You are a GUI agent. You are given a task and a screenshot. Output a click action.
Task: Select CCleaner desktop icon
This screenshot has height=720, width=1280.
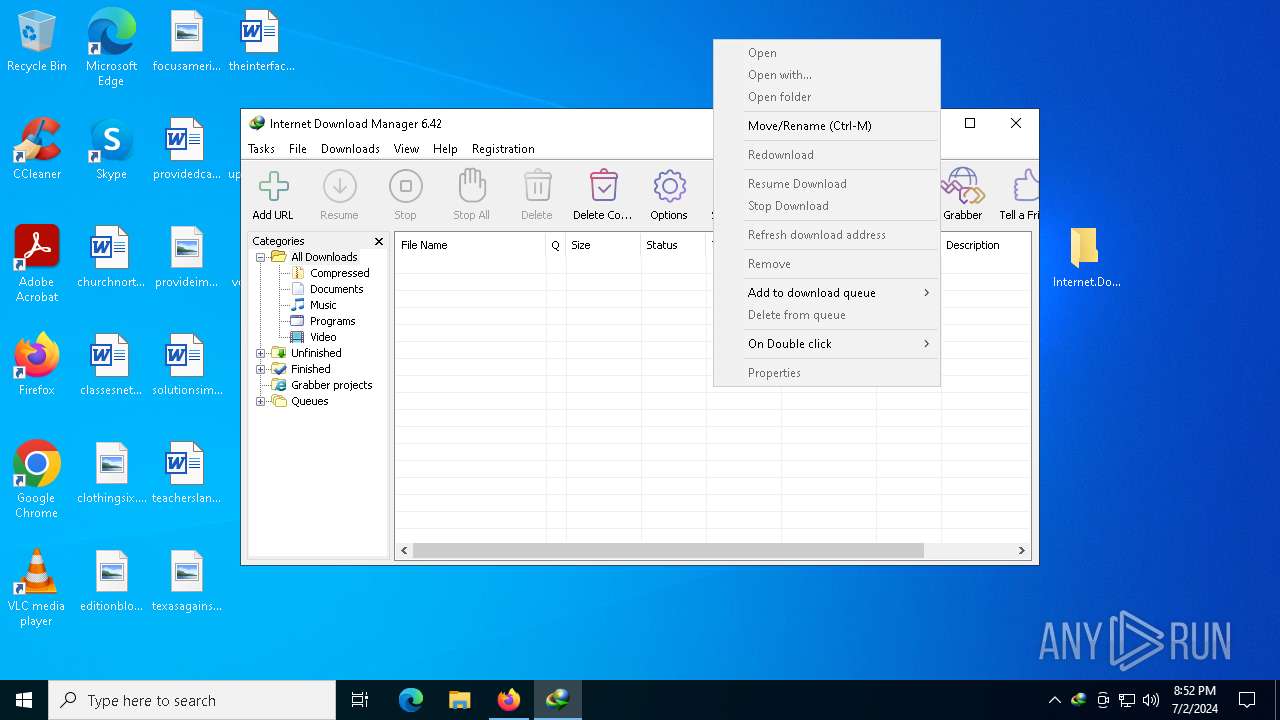(x=37, y=150)
